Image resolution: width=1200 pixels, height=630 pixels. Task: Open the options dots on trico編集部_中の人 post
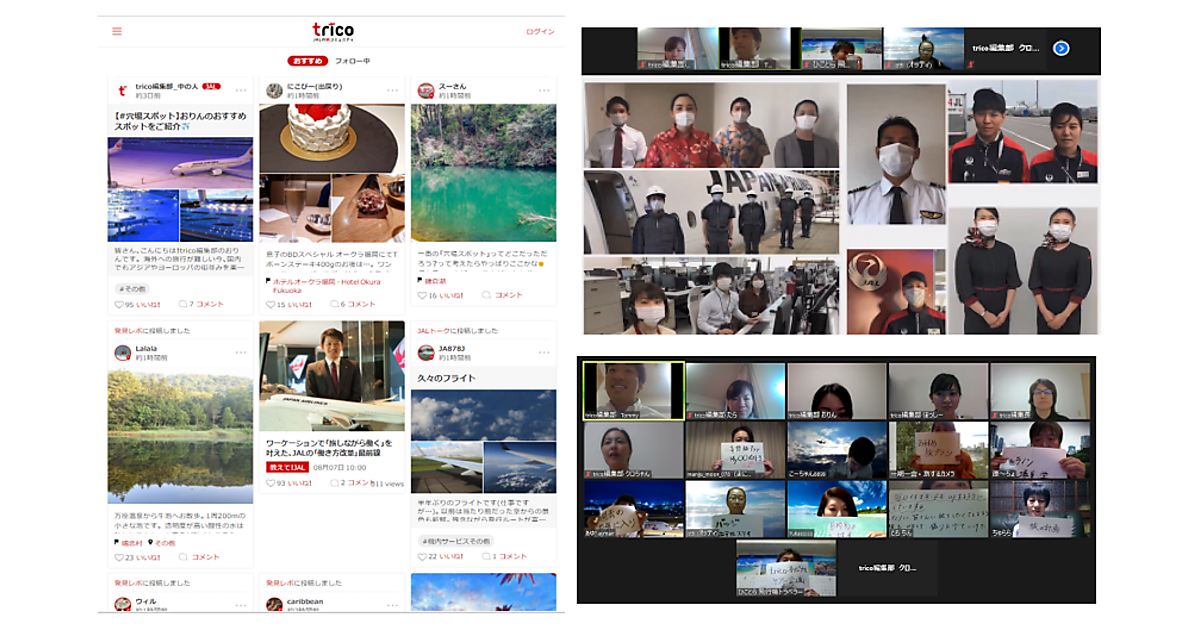click(241, 90)
